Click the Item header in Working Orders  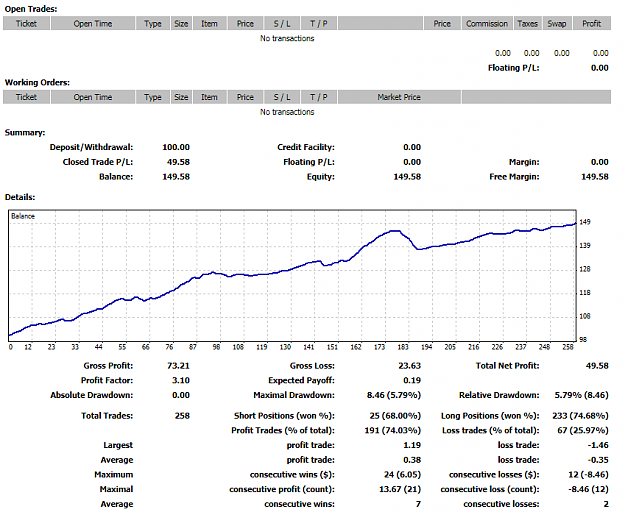click(x=209, y=97)
